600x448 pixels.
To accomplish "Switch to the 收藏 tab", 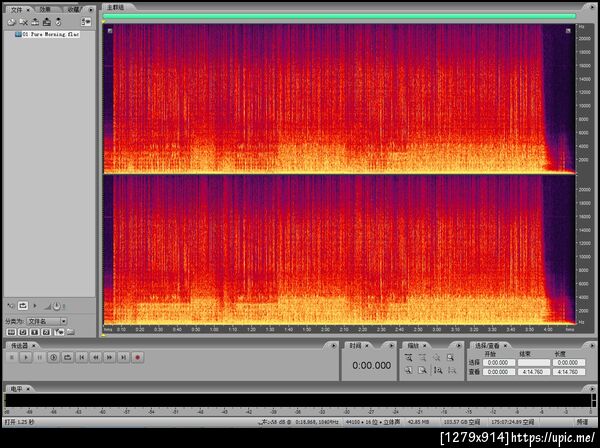I will (73, 9).
